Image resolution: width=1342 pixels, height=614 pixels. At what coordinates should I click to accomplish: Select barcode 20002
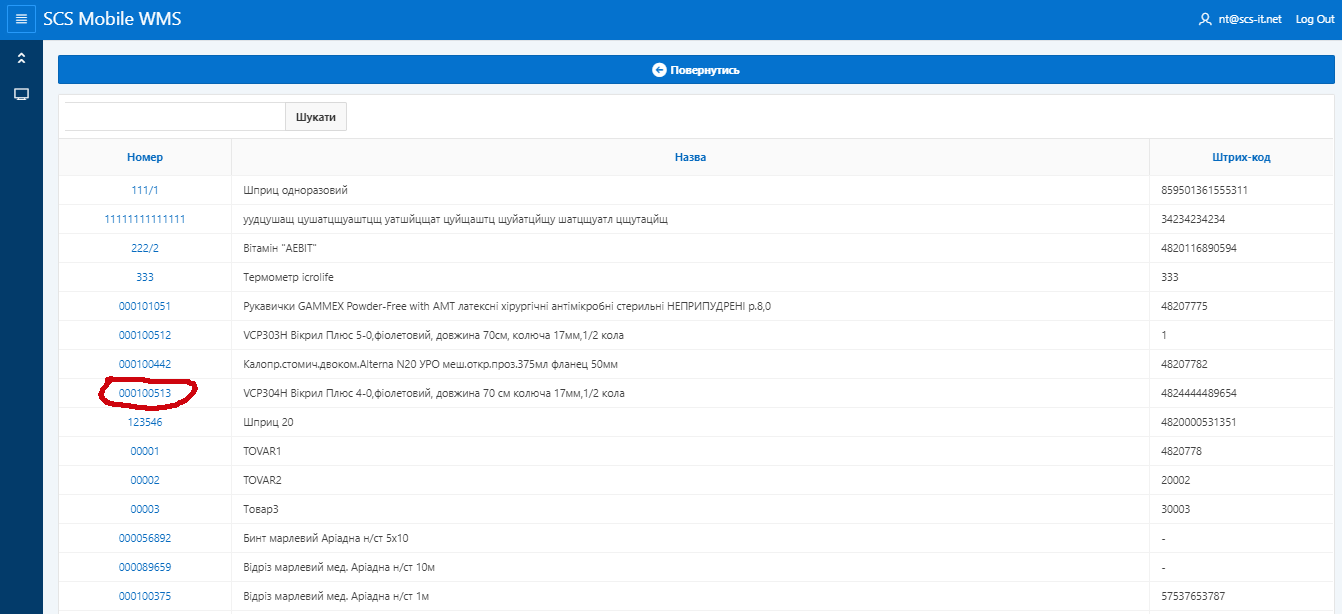click(x=1176, y=480)
